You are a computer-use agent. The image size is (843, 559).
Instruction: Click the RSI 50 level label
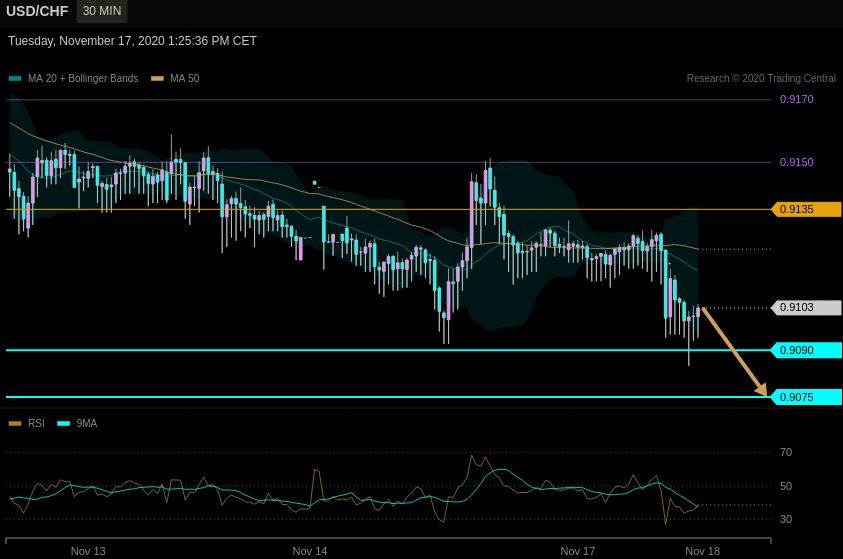(785, 486)
